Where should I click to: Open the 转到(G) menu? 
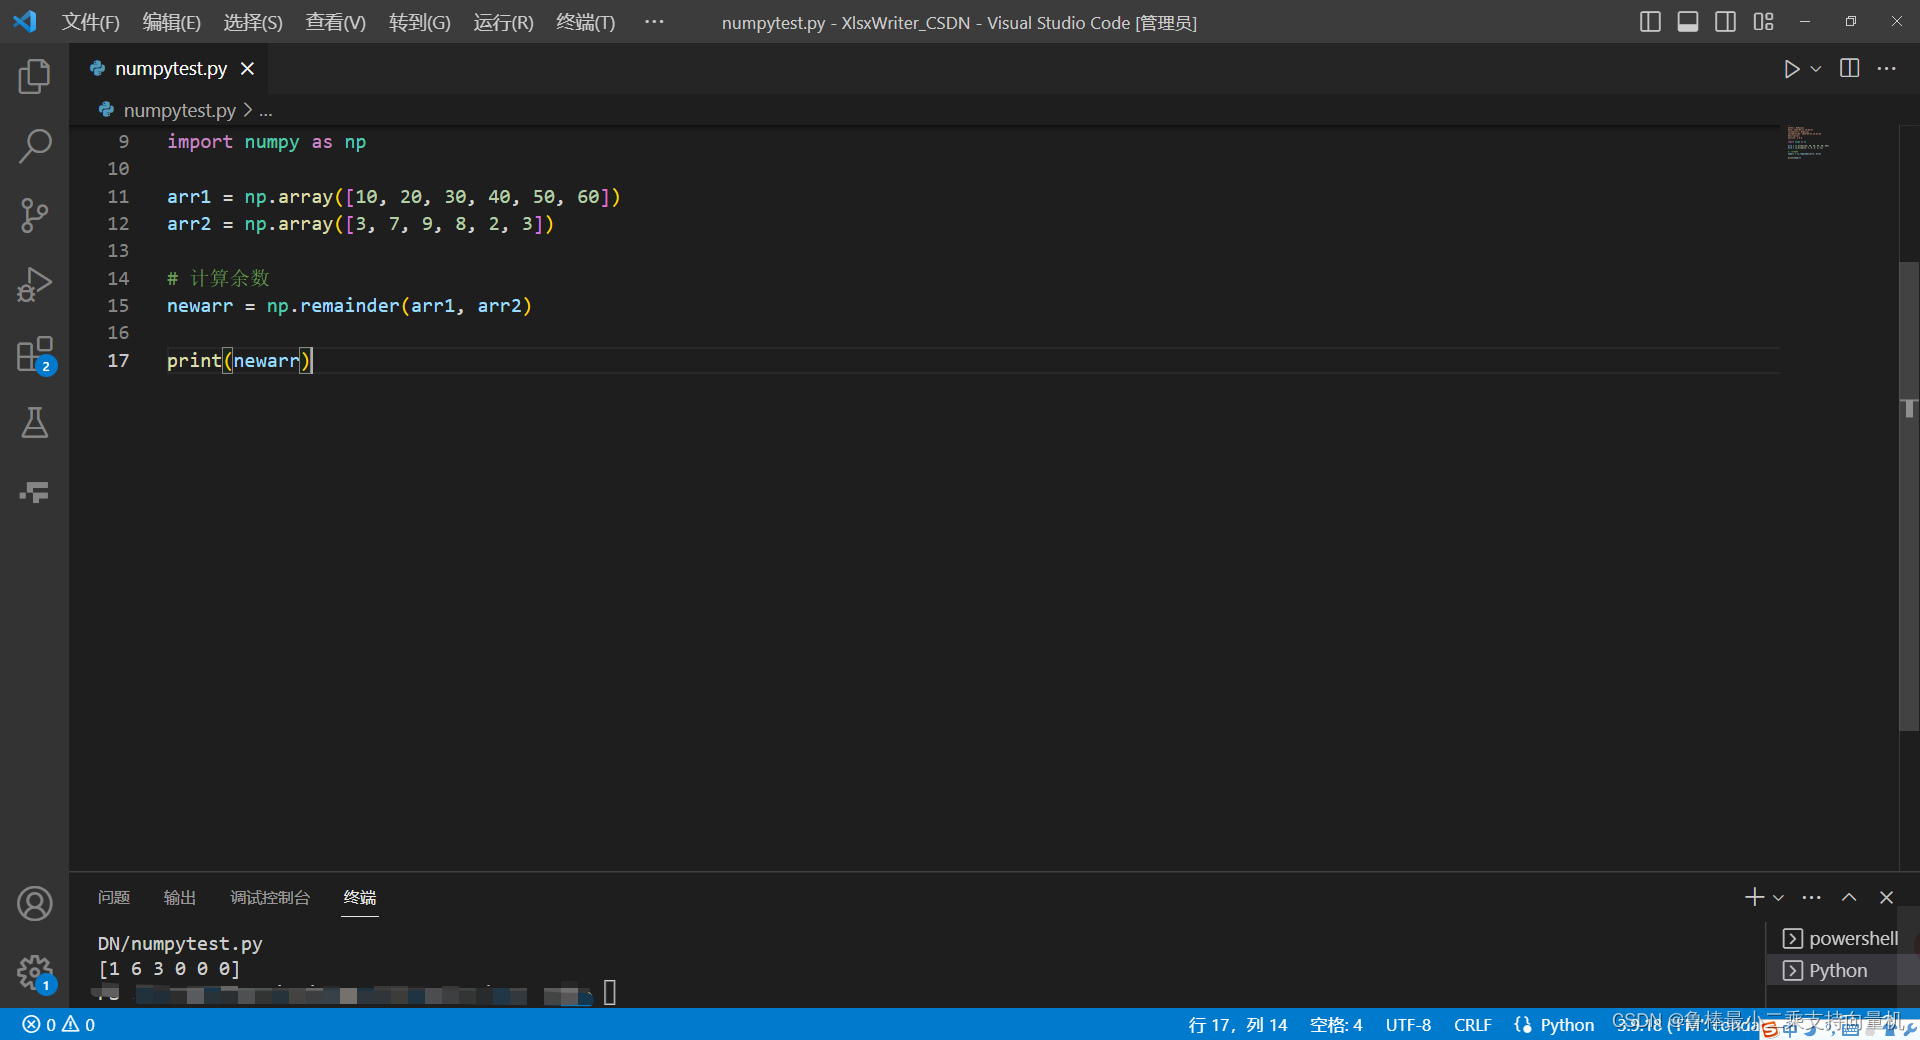[420, 22]
